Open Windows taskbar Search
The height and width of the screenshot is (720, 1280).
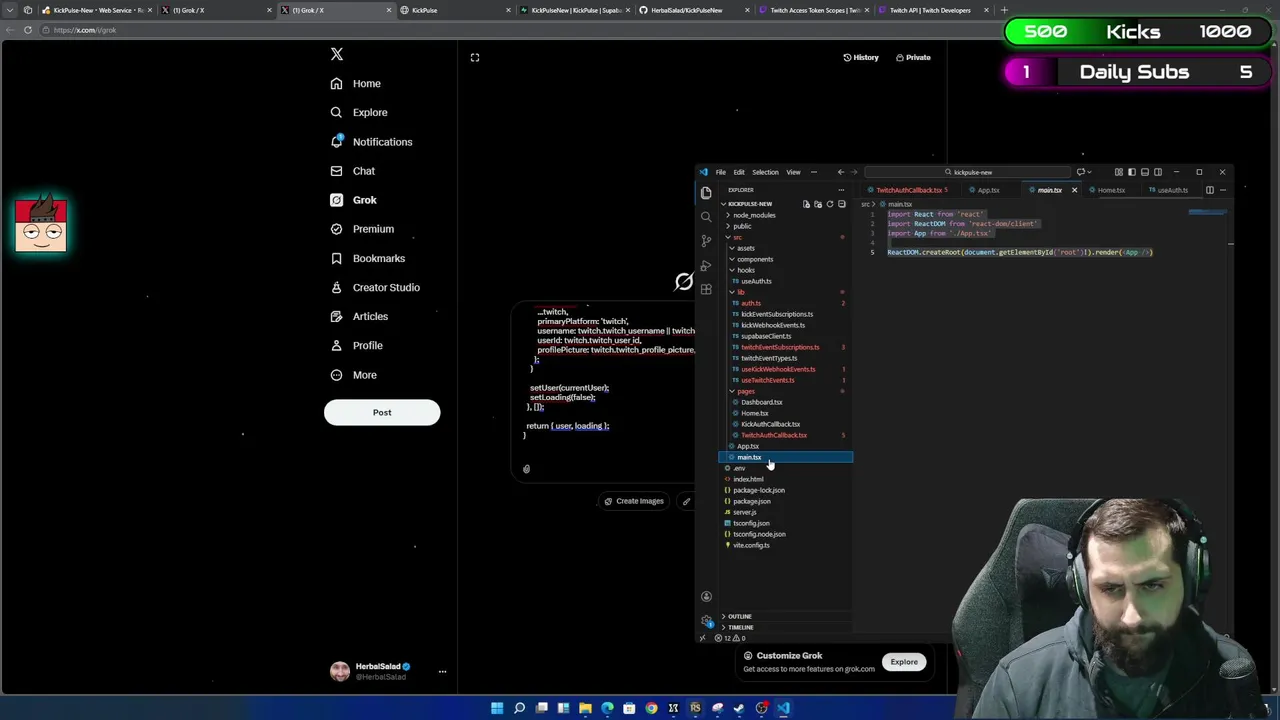(519, 708)
